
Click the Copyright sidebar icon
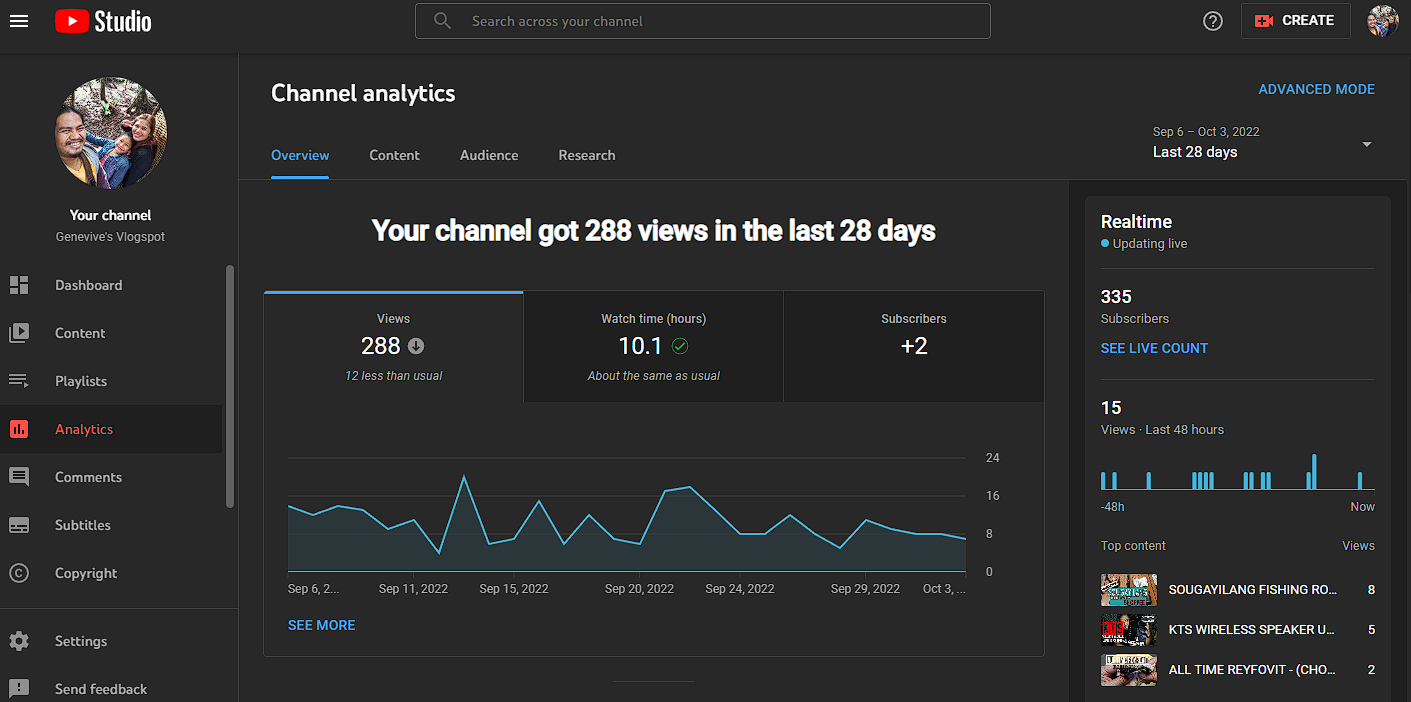19,573
